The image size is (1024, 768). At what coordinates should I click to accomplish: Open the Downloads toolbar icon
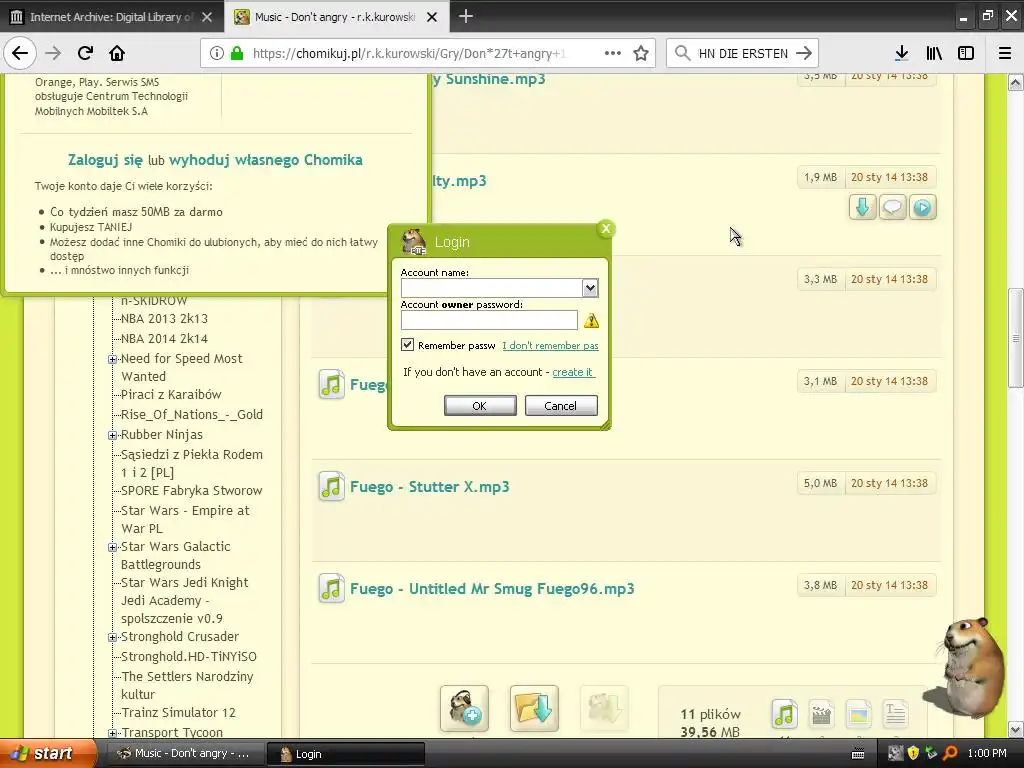[901, 53]
